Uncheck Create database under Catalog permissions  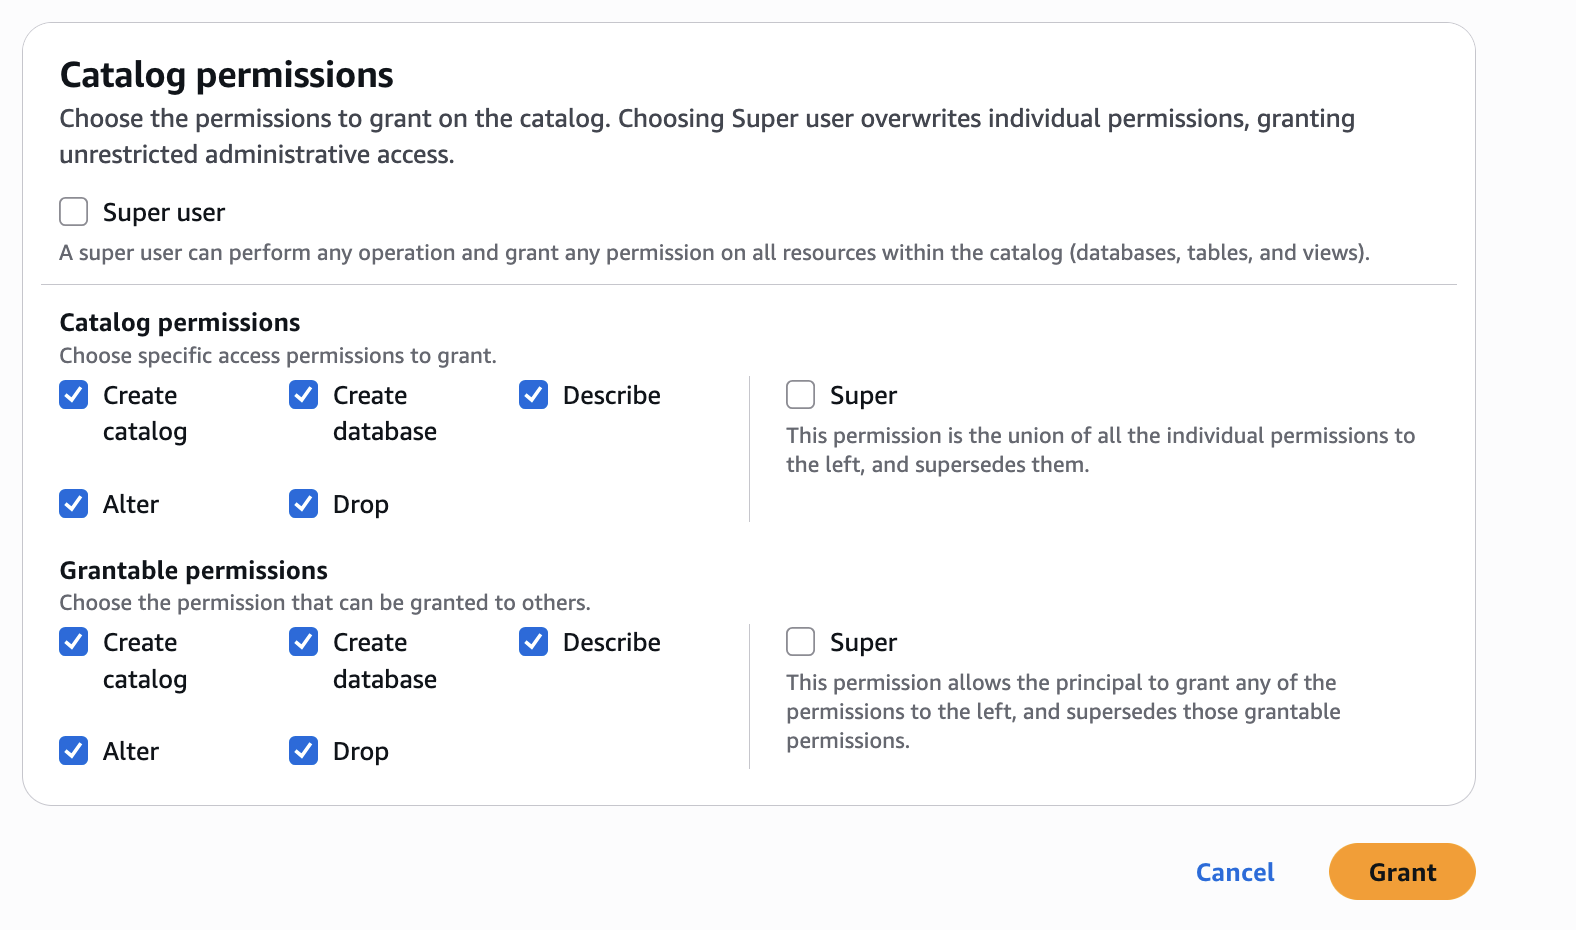(x=304, y=395)
